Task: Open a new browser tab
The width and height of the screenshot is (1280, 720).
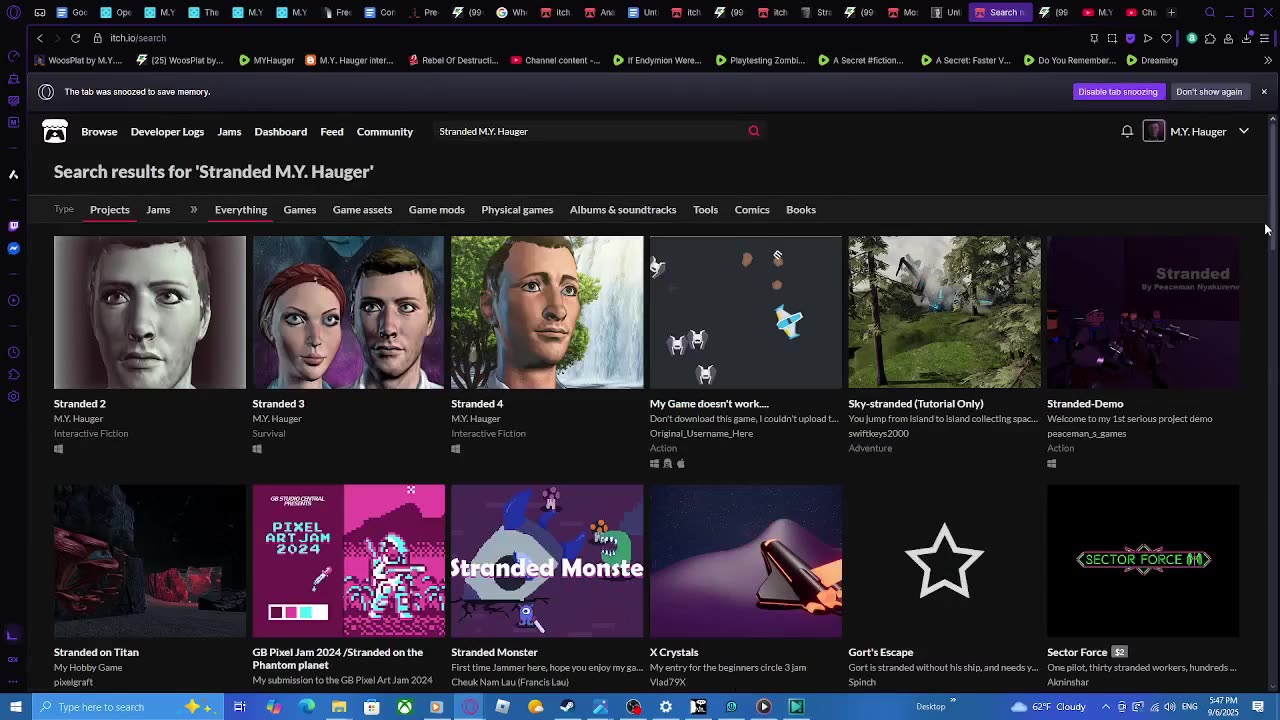Action: 1171,12
